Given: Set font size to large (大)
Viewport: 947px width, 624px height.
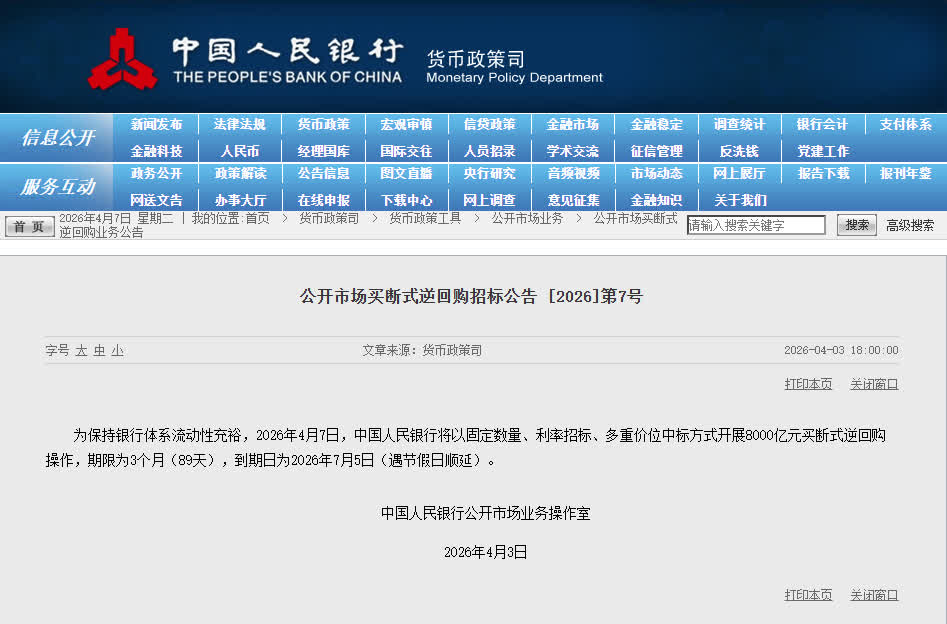Looking at the screenshot, I should pyautogui.click(x=82, y=350).
